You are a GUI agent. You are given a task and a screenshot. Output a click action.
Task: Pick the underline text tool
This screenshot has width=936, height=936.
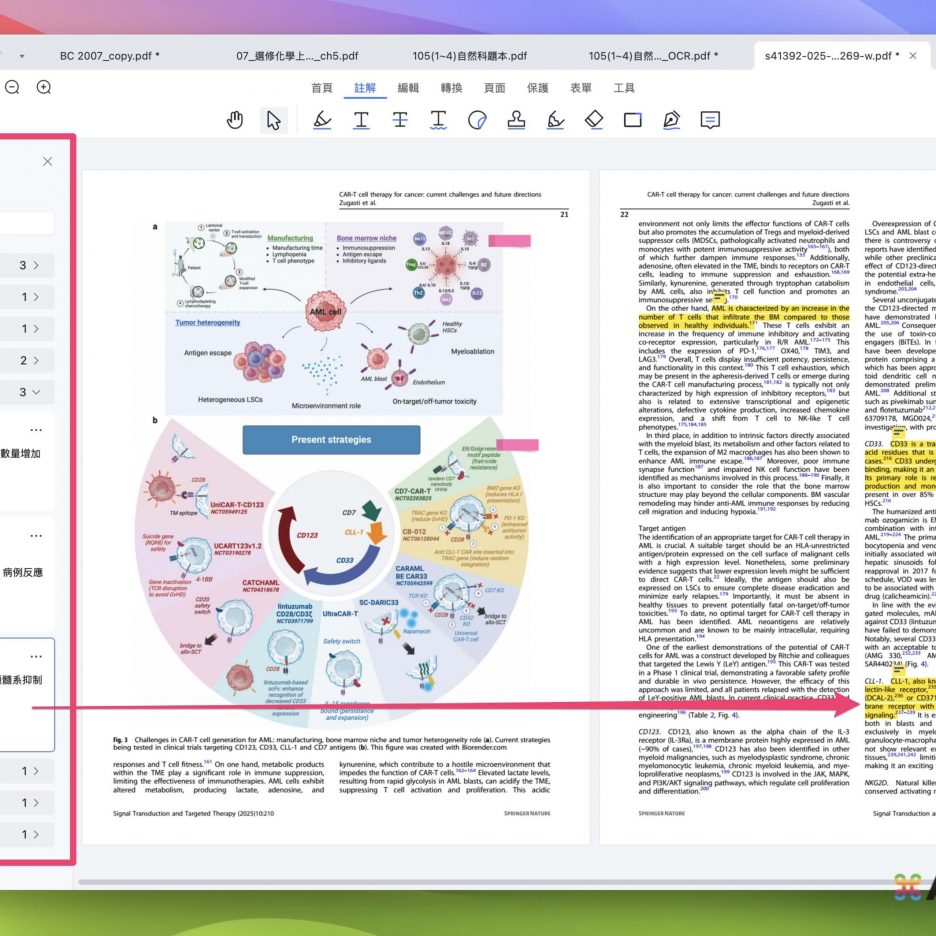(x=361, y=121)
